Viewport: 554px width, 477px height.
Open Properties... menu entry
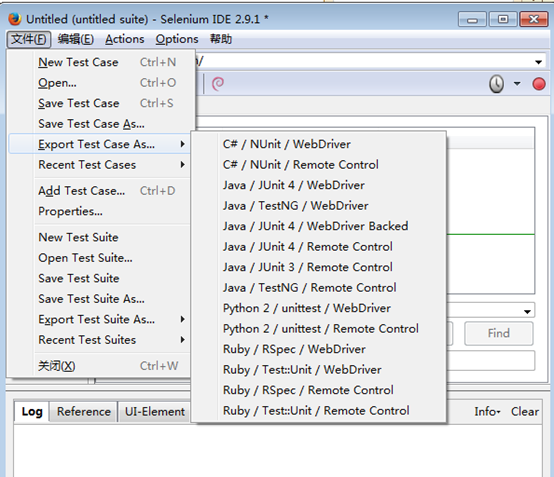pyautogui.click(x=99, y=211)
